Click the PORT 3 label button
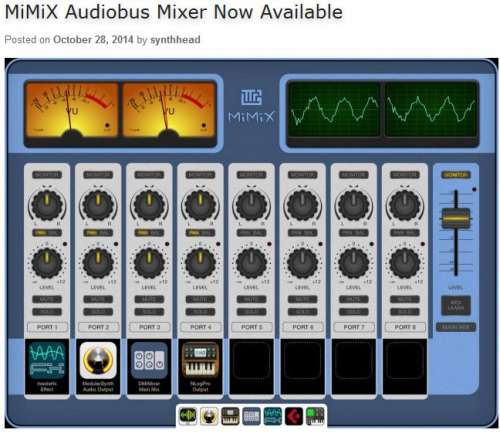Viewport: 500px width, 433px height. click(149, 327)
